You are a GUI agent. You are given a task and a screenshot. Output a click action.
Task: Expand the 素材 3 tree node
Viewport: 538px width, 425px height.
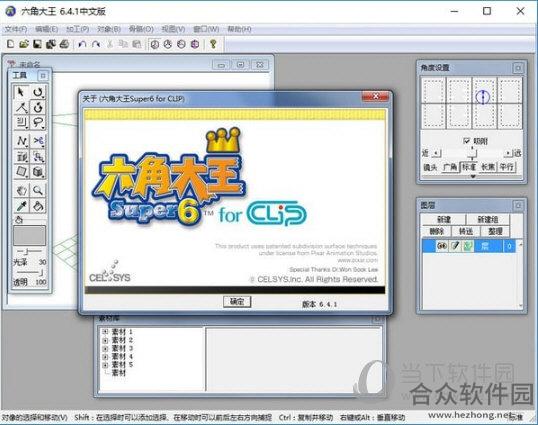point(105,349)
